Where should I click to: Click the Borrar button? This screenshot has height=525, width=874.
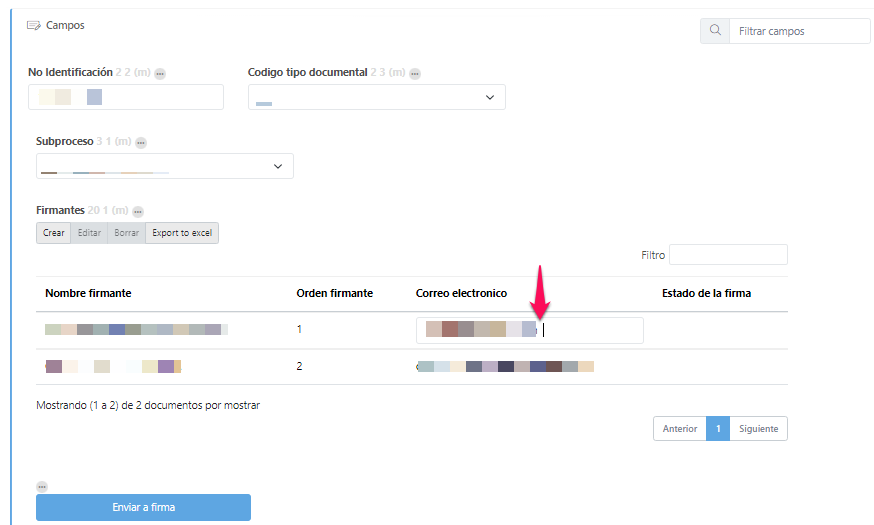pos(126,233)
